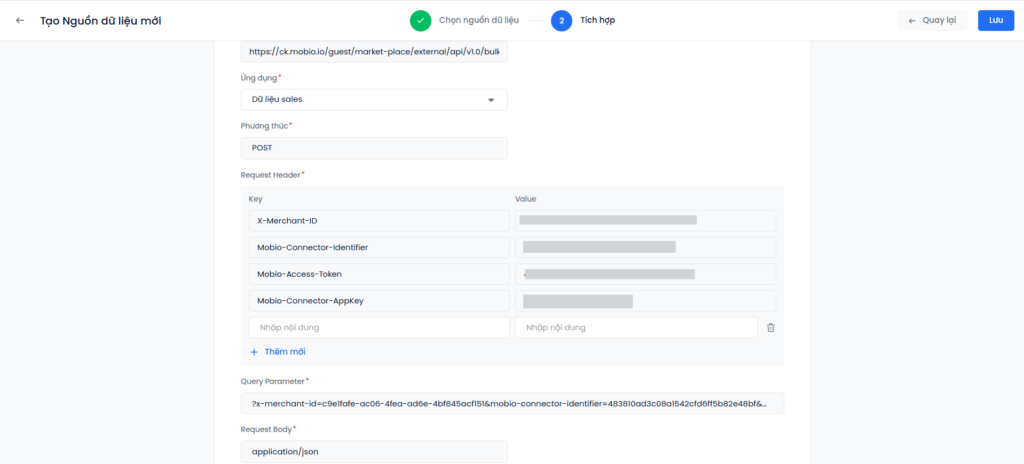The image size is (1024, 464).
Task: Click the empty key Nhập nội dung field
Action: point(378,328)
